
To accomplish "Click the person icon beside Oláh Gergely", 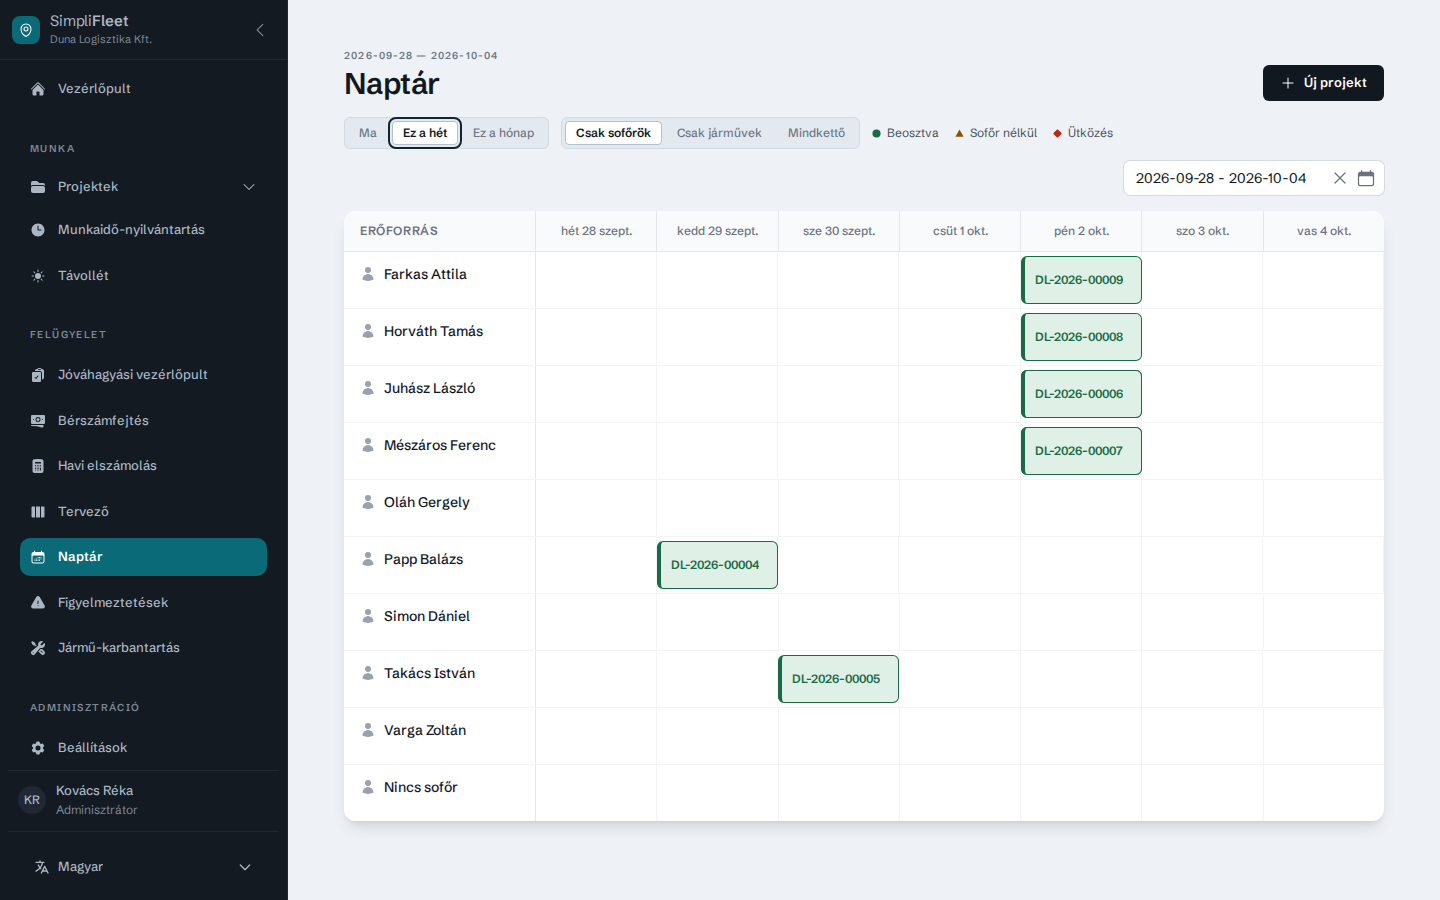I will (x=368, y=502).
